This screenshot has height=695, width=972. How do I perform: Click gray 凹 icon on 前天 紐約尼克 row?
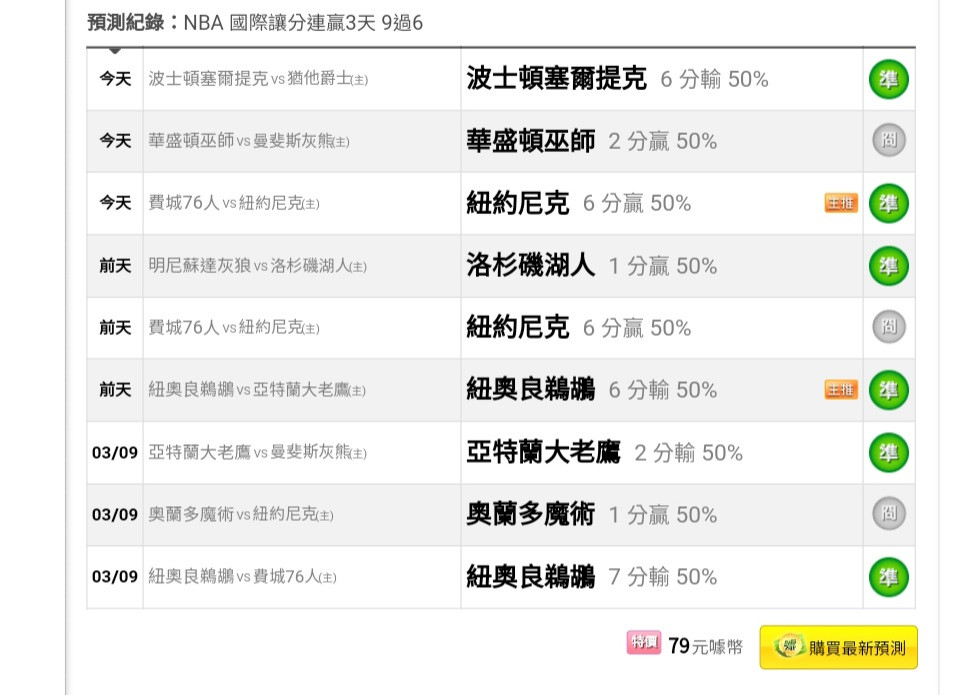(889, 327)
